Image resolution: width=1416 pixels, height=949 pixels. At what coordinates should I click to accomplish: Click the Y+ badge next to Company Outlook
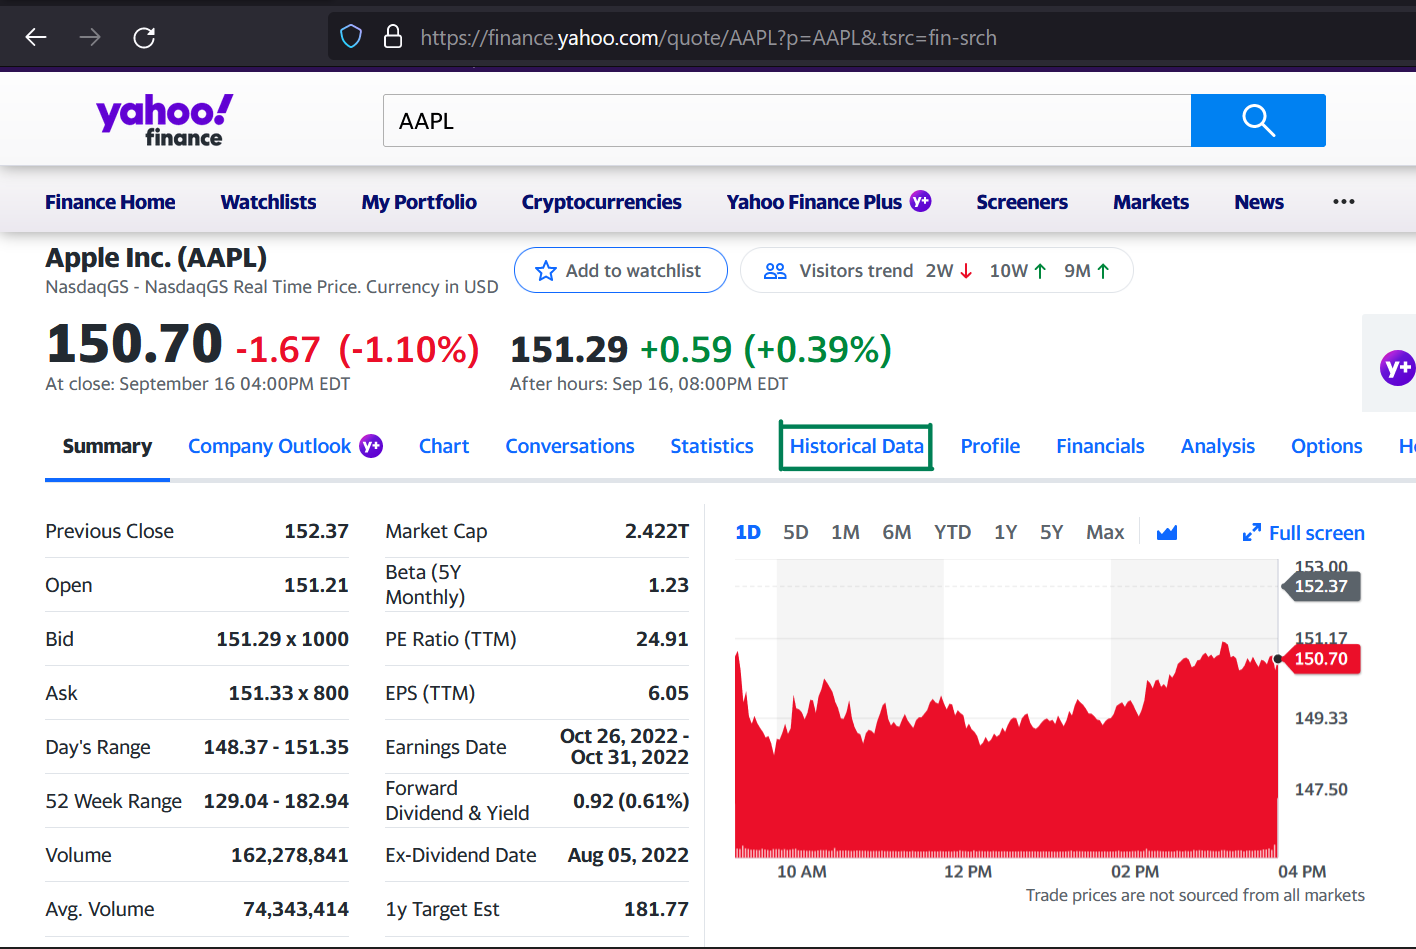point(371,446)
